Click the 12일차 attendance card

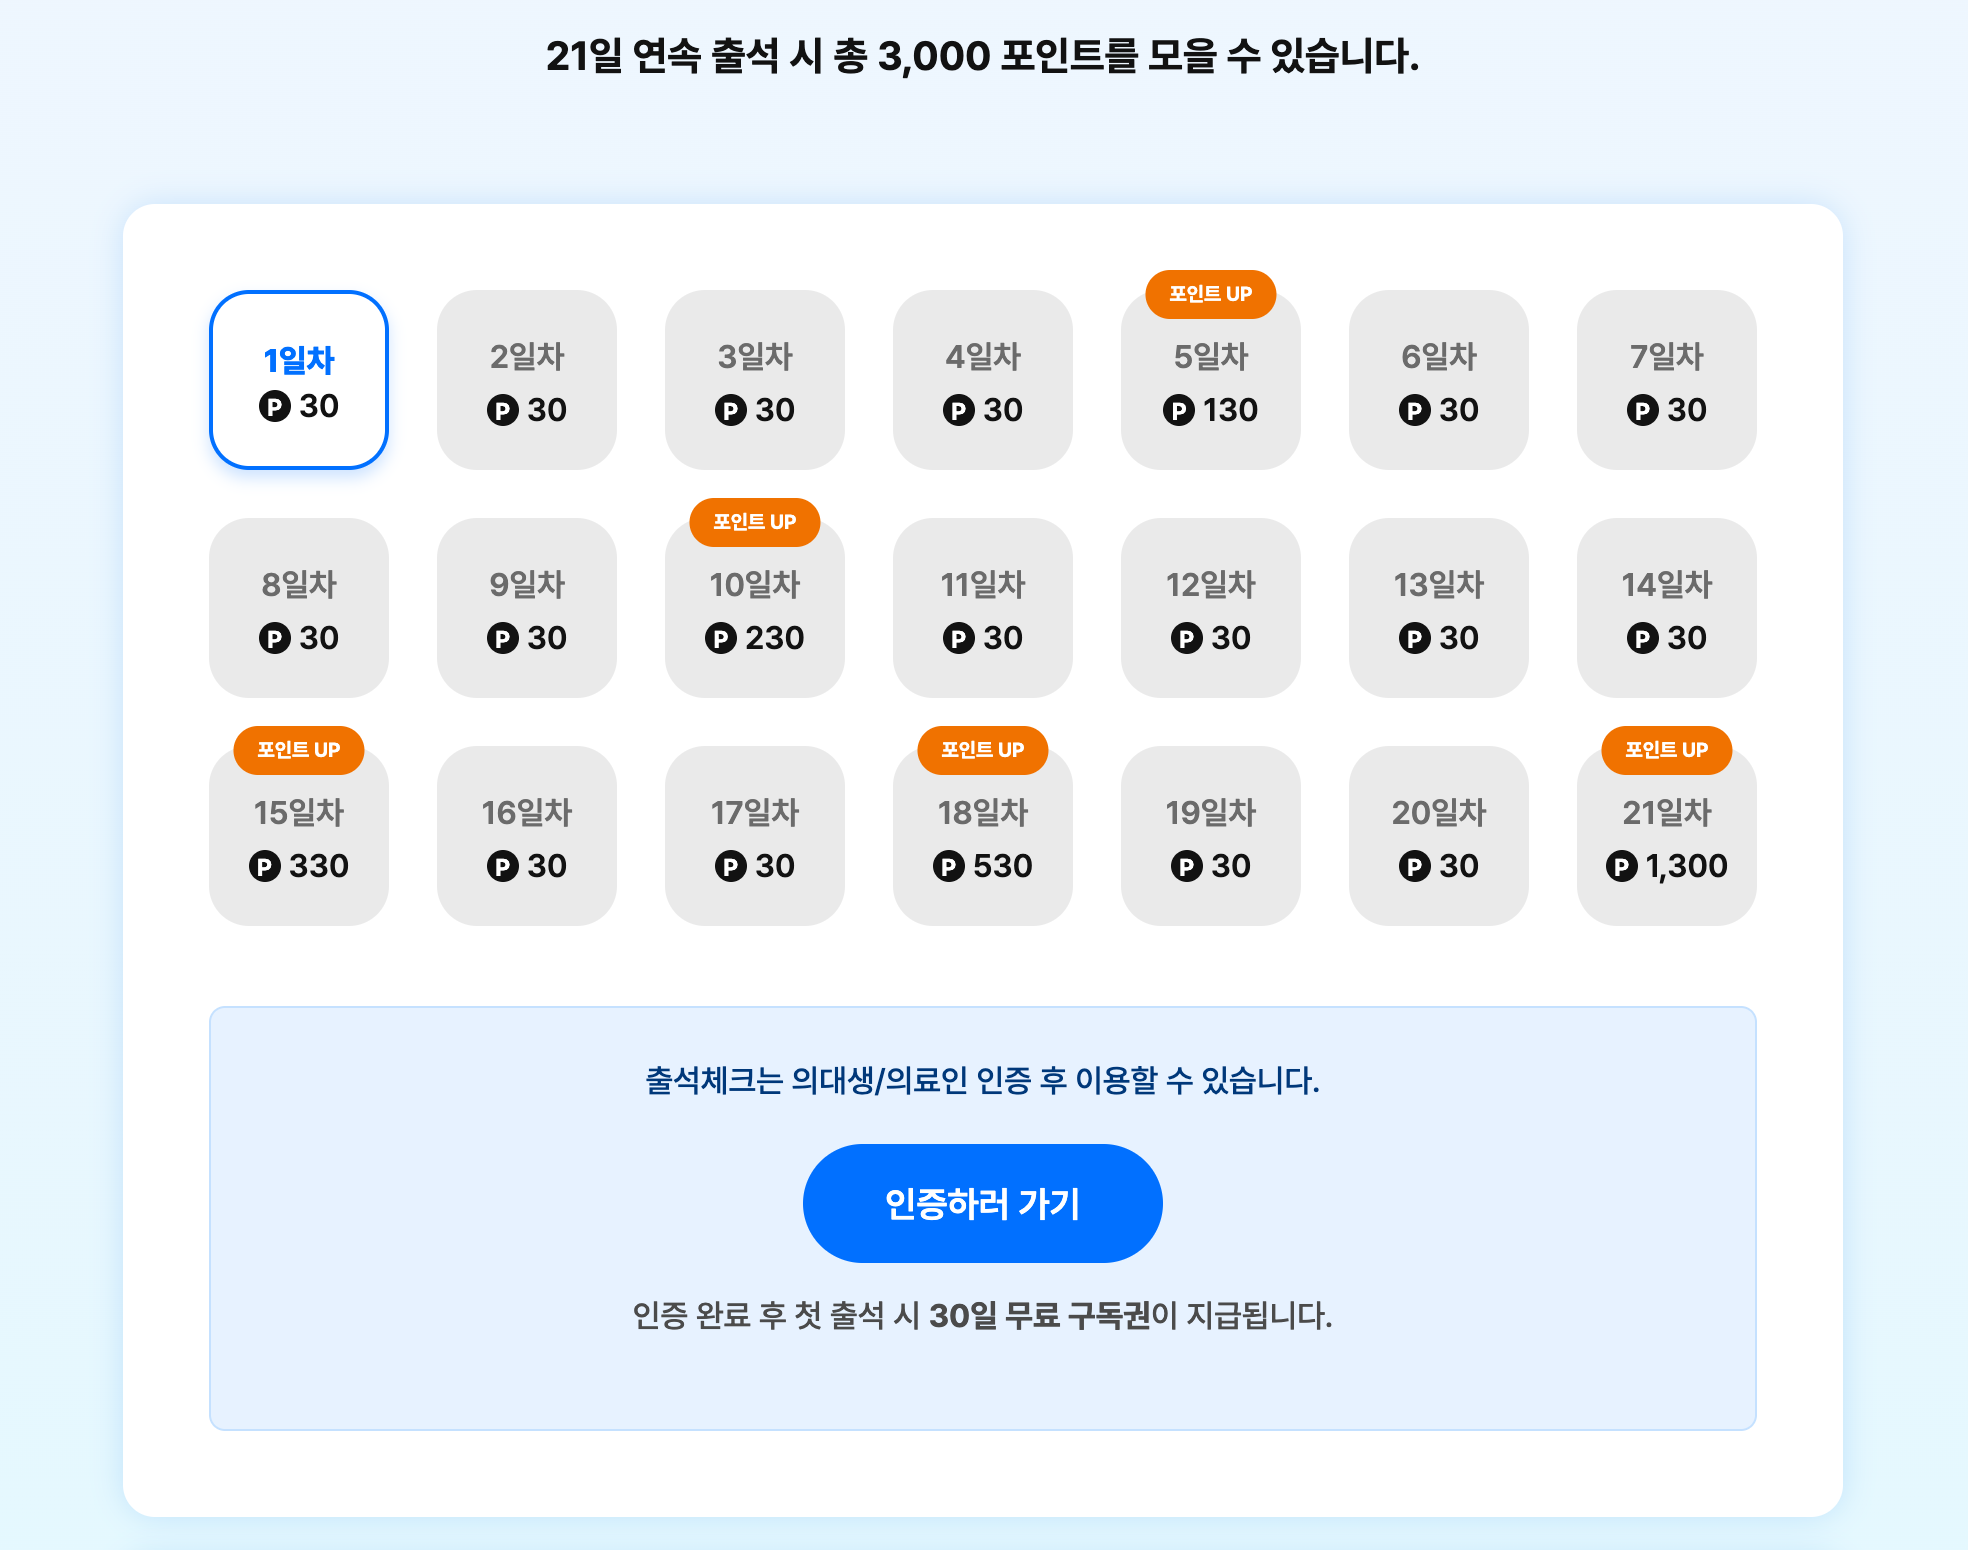coord(1210,608)
